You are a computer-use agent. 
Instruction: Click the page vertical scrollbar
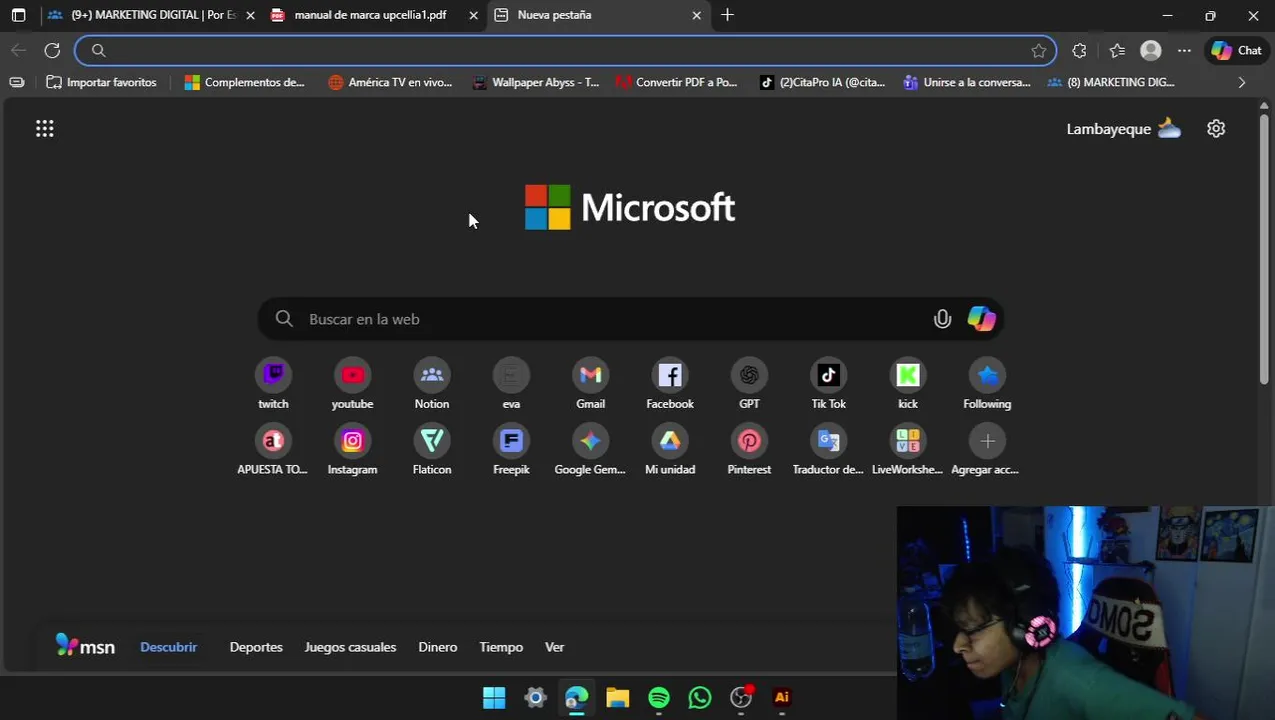pyautogui.click(x=1265, y=250)
